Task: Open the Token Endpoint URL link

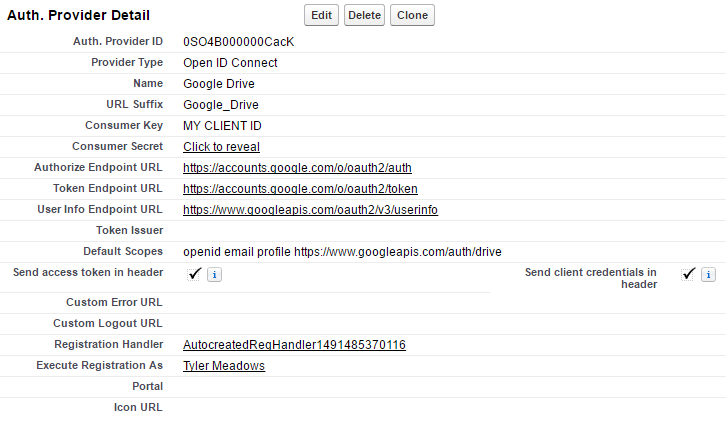Action: point(300,189)
